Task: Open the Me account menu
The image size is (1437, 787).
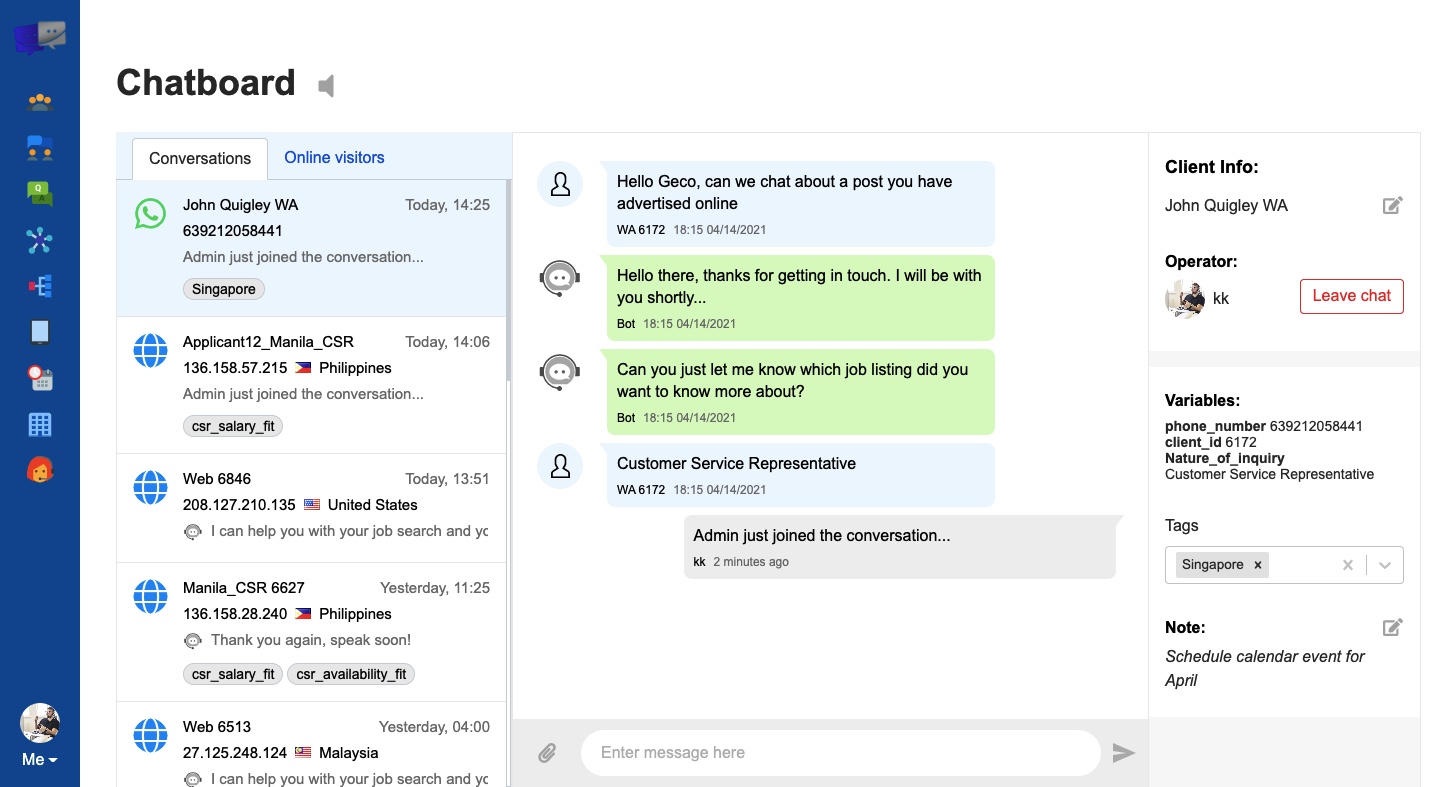Action: pos(40,760)
